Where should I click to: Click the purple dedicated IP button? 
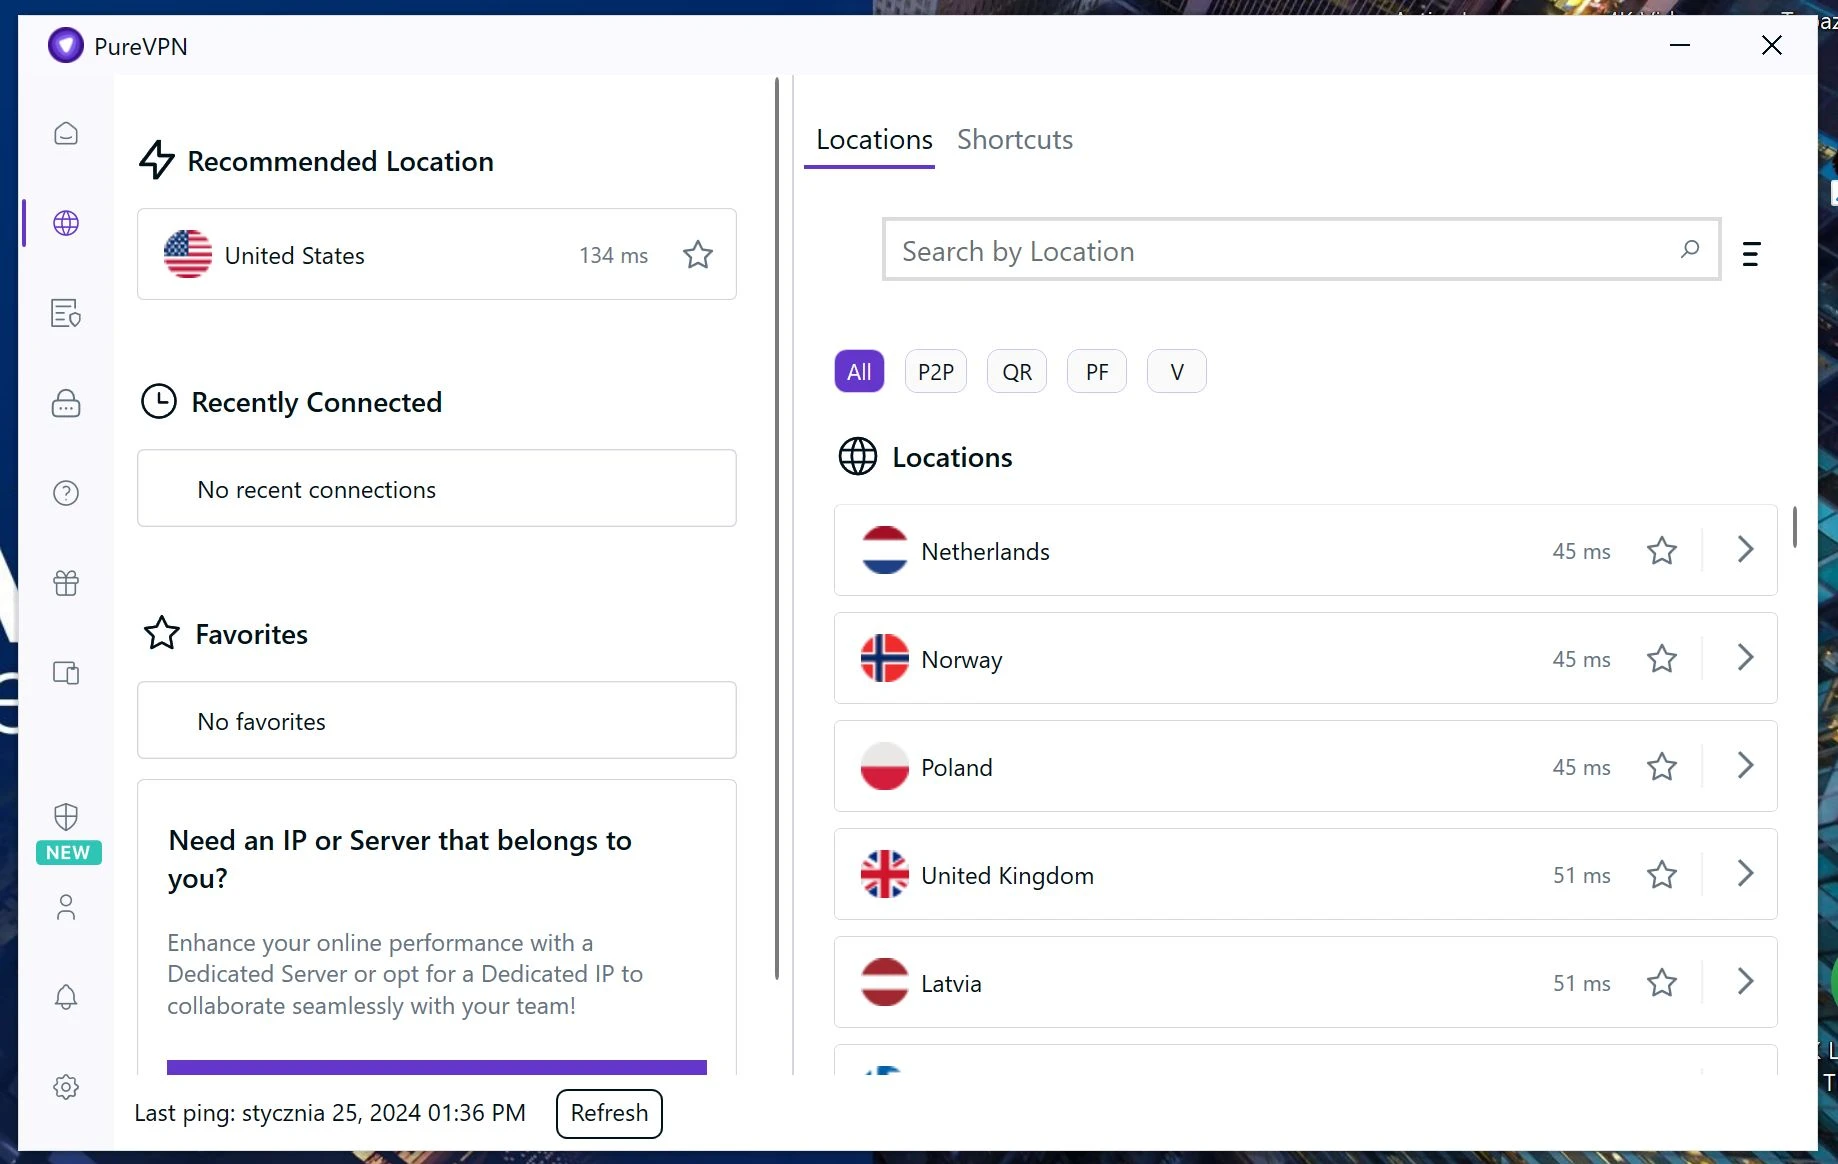(437, 1067)
